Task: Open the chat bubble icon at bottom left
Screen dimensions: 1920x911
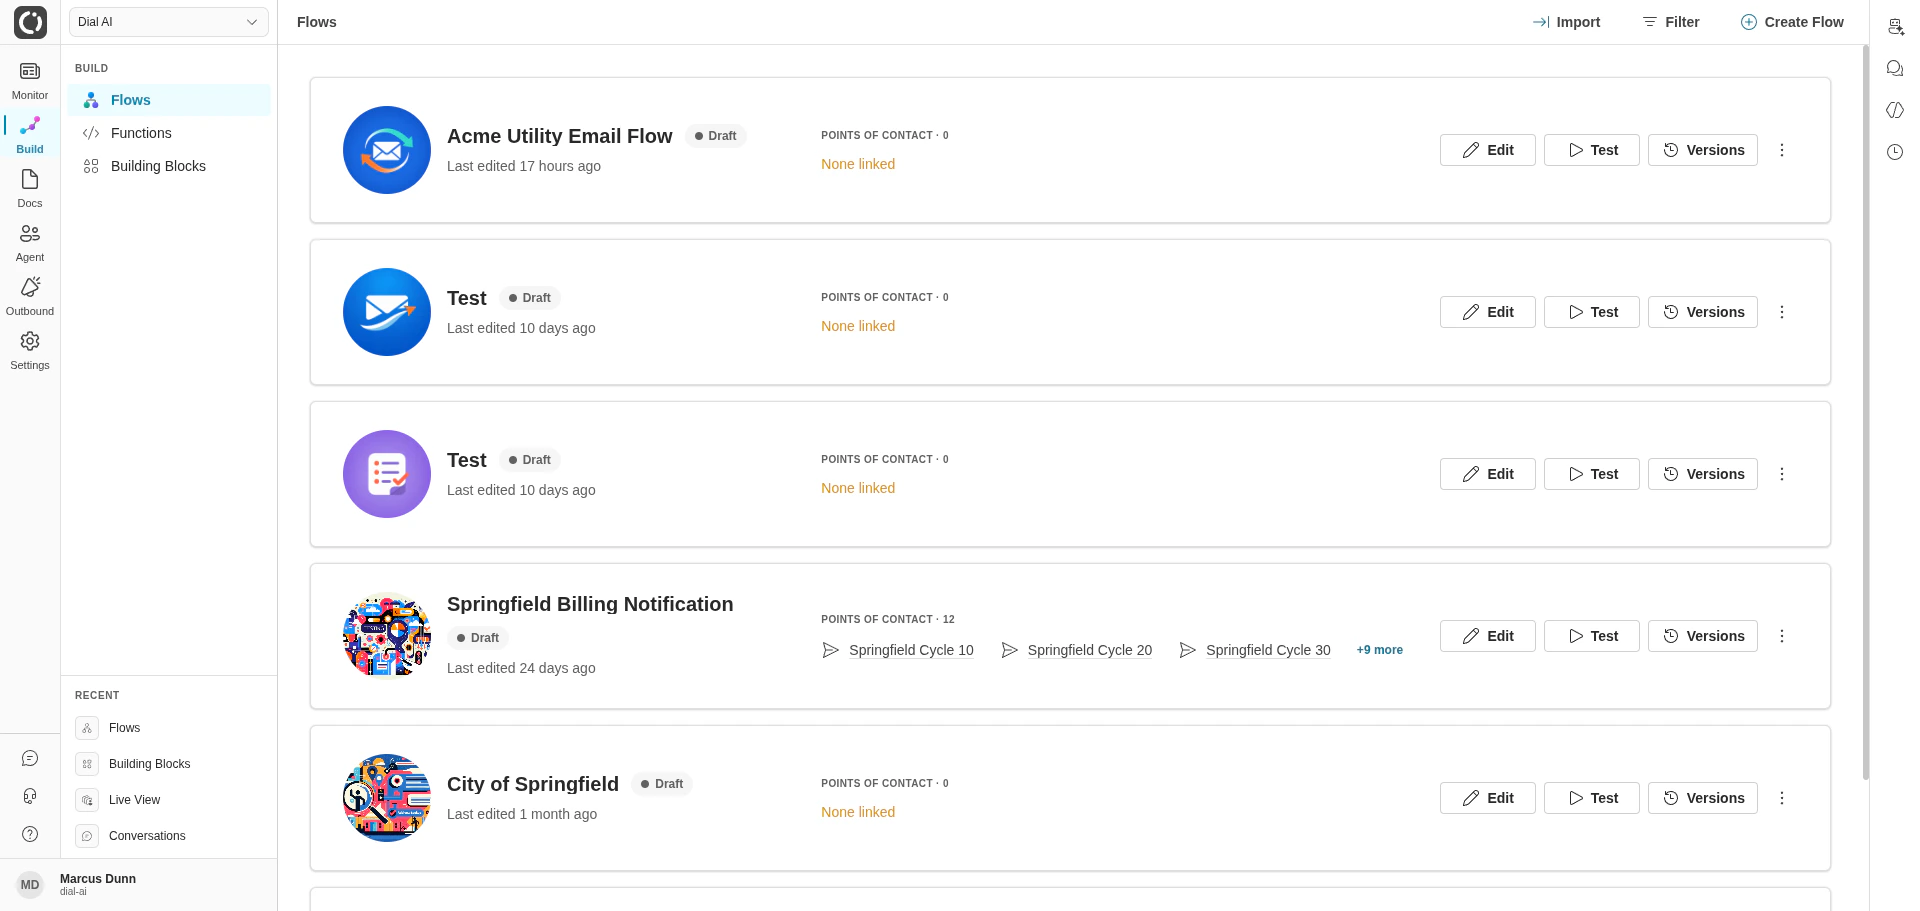Action: pos(30,759)
